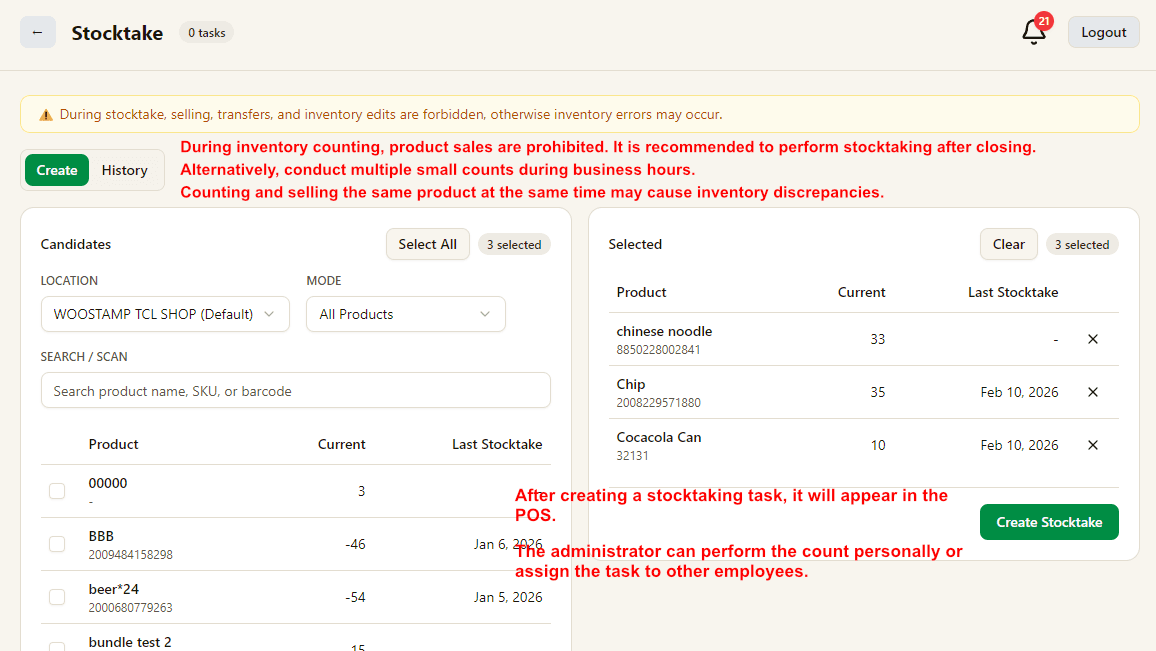The width and height of the screenshot is (1156, 651).
Task: Check the checkbox for product 00000
Action: tap(57, 490)
